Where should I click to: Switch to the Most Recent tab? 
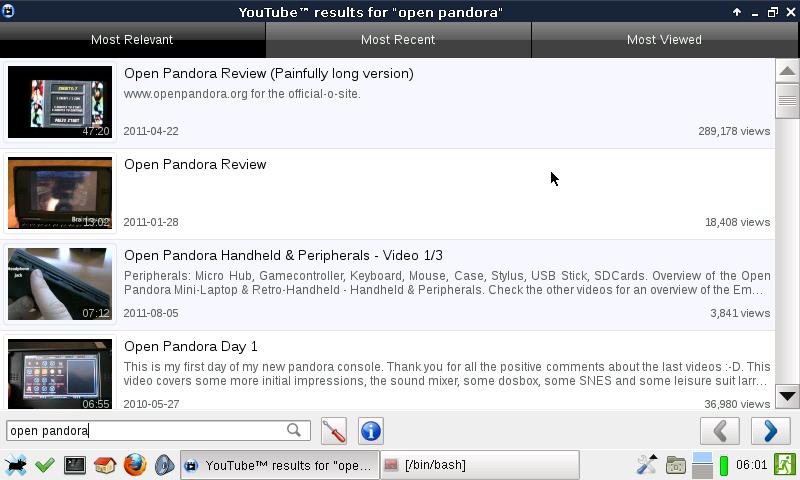pyautogui.click(x=398, y=40)
